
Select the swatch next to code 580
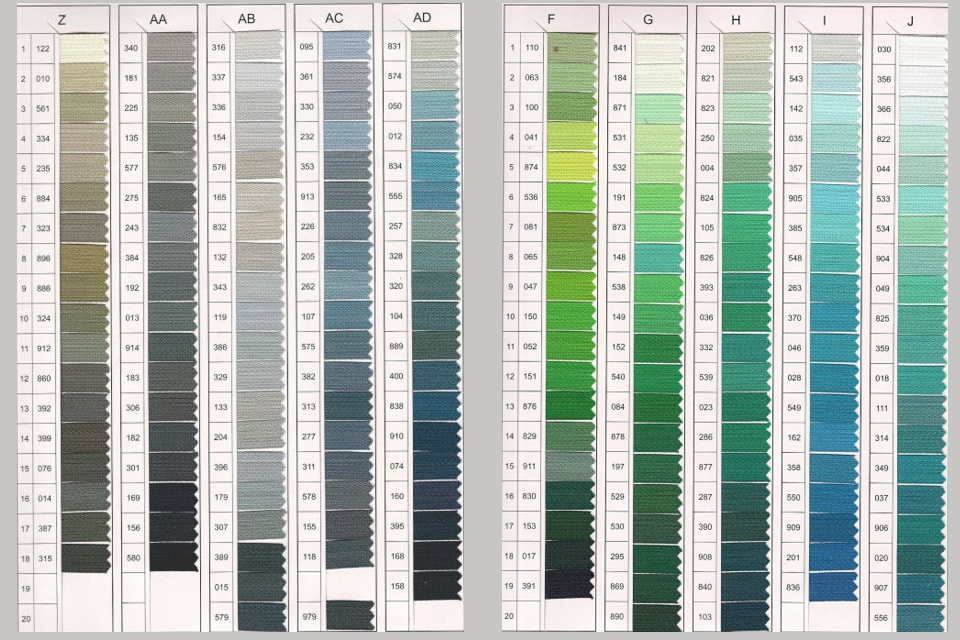[174, 557]
